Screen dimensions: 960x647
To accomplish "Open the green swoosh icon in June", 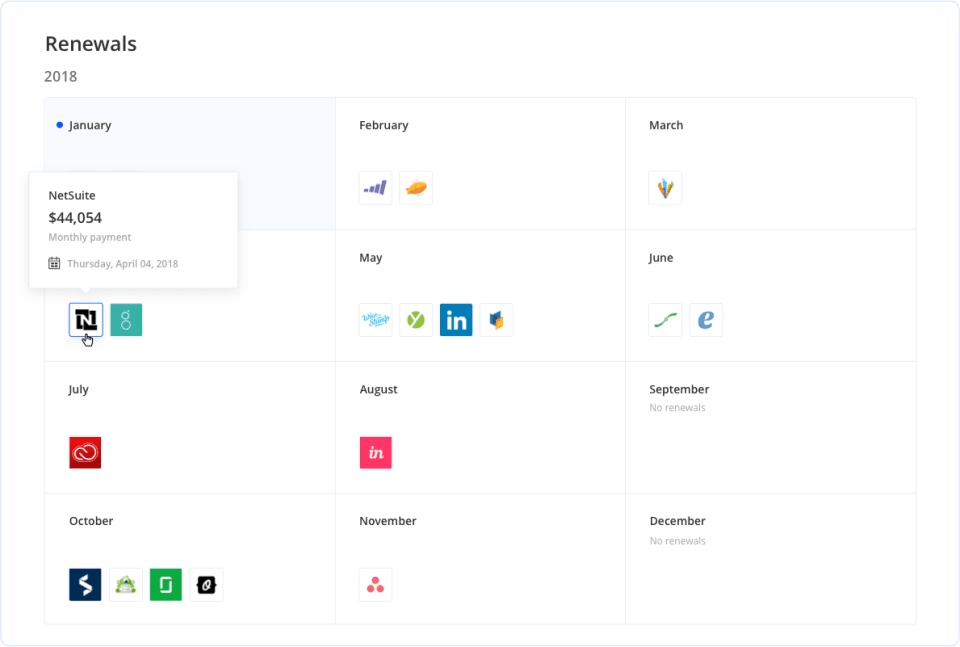I will (x=665, y=320).
